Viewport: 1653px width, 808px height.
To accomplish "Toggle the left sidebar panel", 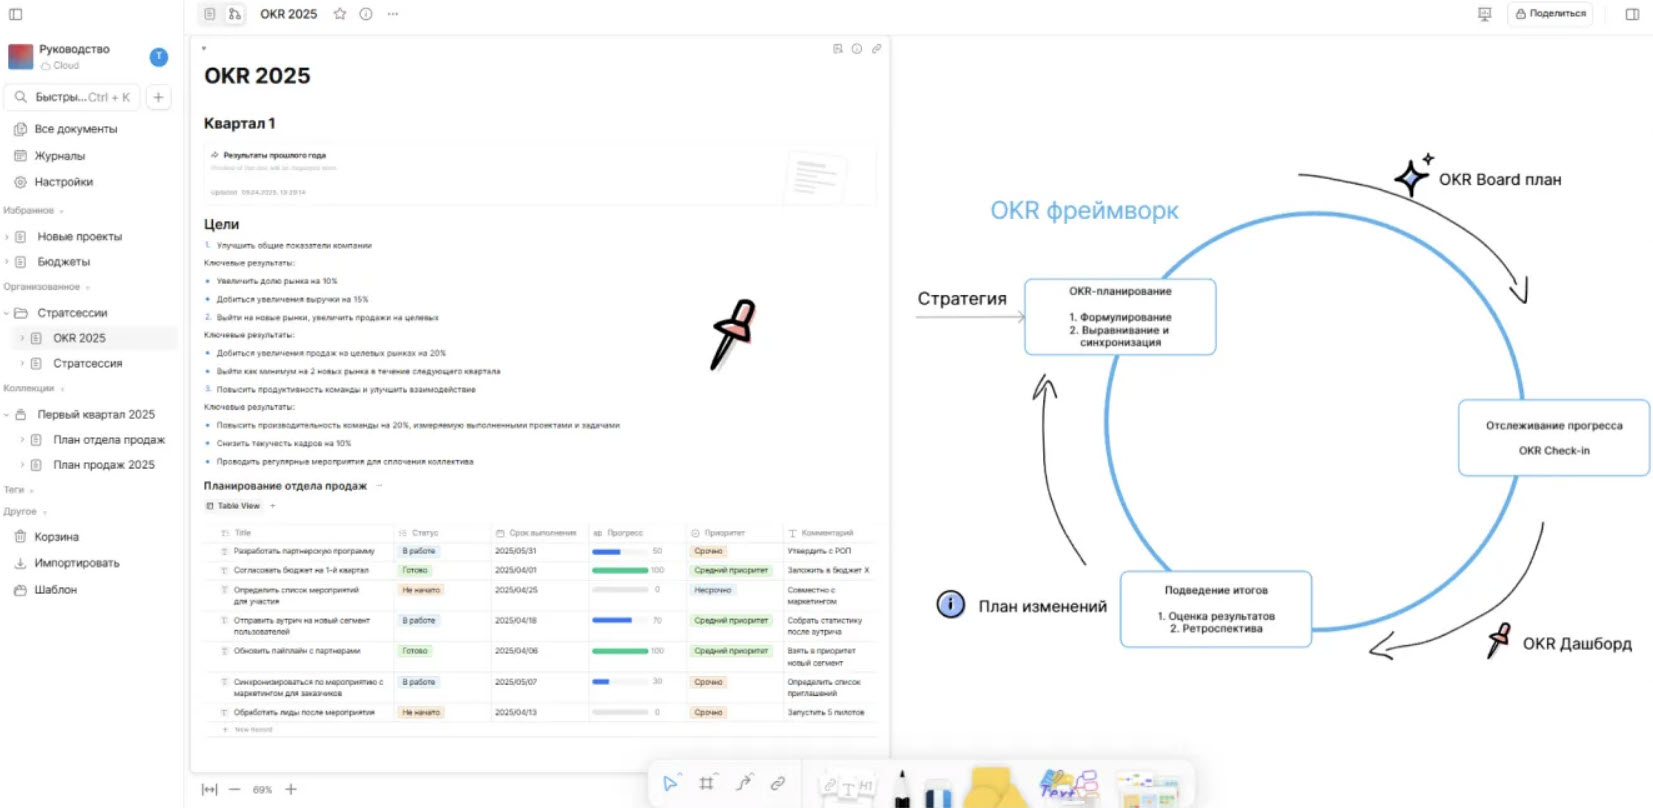I will [x=15, y=14].
